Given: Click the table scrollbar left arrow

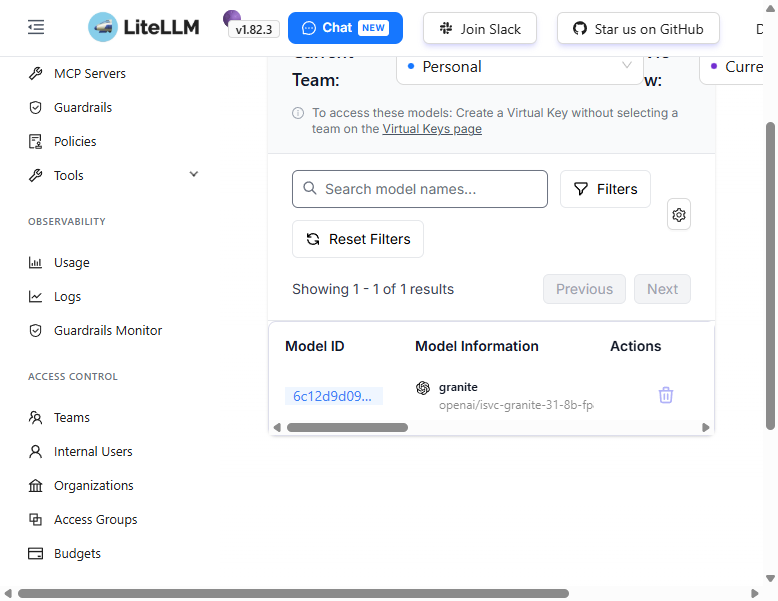Looking at the screenshot, I should coord(277,428).
